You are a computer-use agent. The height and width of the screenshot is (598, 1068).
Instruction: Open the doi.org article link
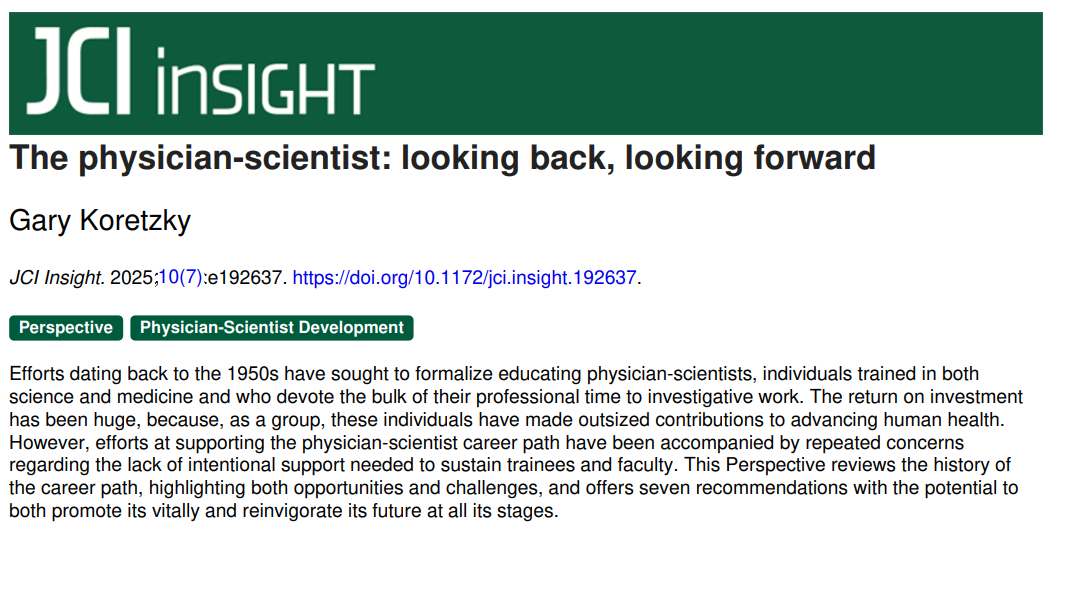pos(464,278)
